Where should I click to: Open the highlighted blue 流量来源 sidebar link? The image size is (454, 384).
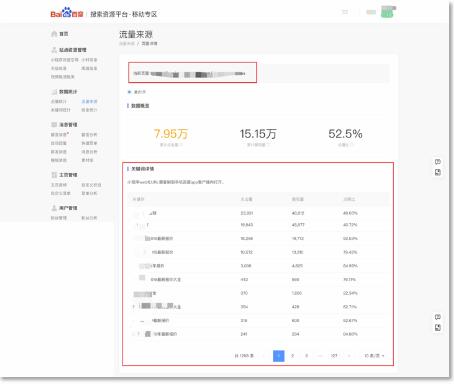[x=89, y=101]
